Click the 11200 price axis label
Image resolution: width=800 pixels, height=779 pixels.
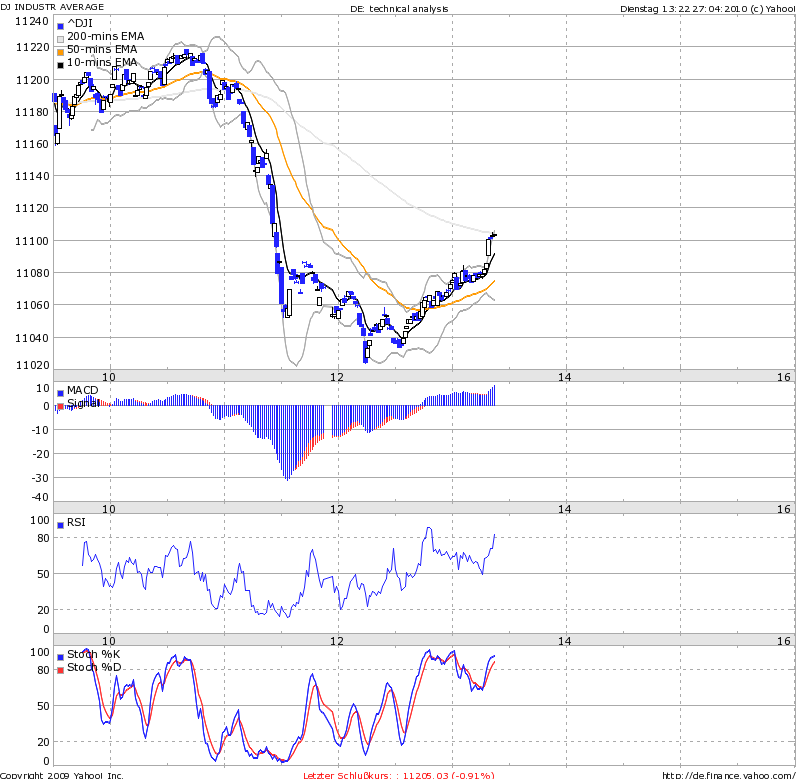point(32,80)
